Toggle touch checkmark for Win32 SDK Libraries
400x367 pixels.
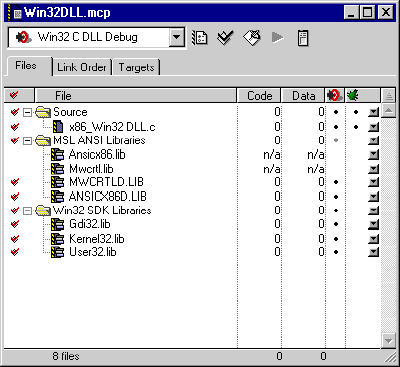(14, 211)
